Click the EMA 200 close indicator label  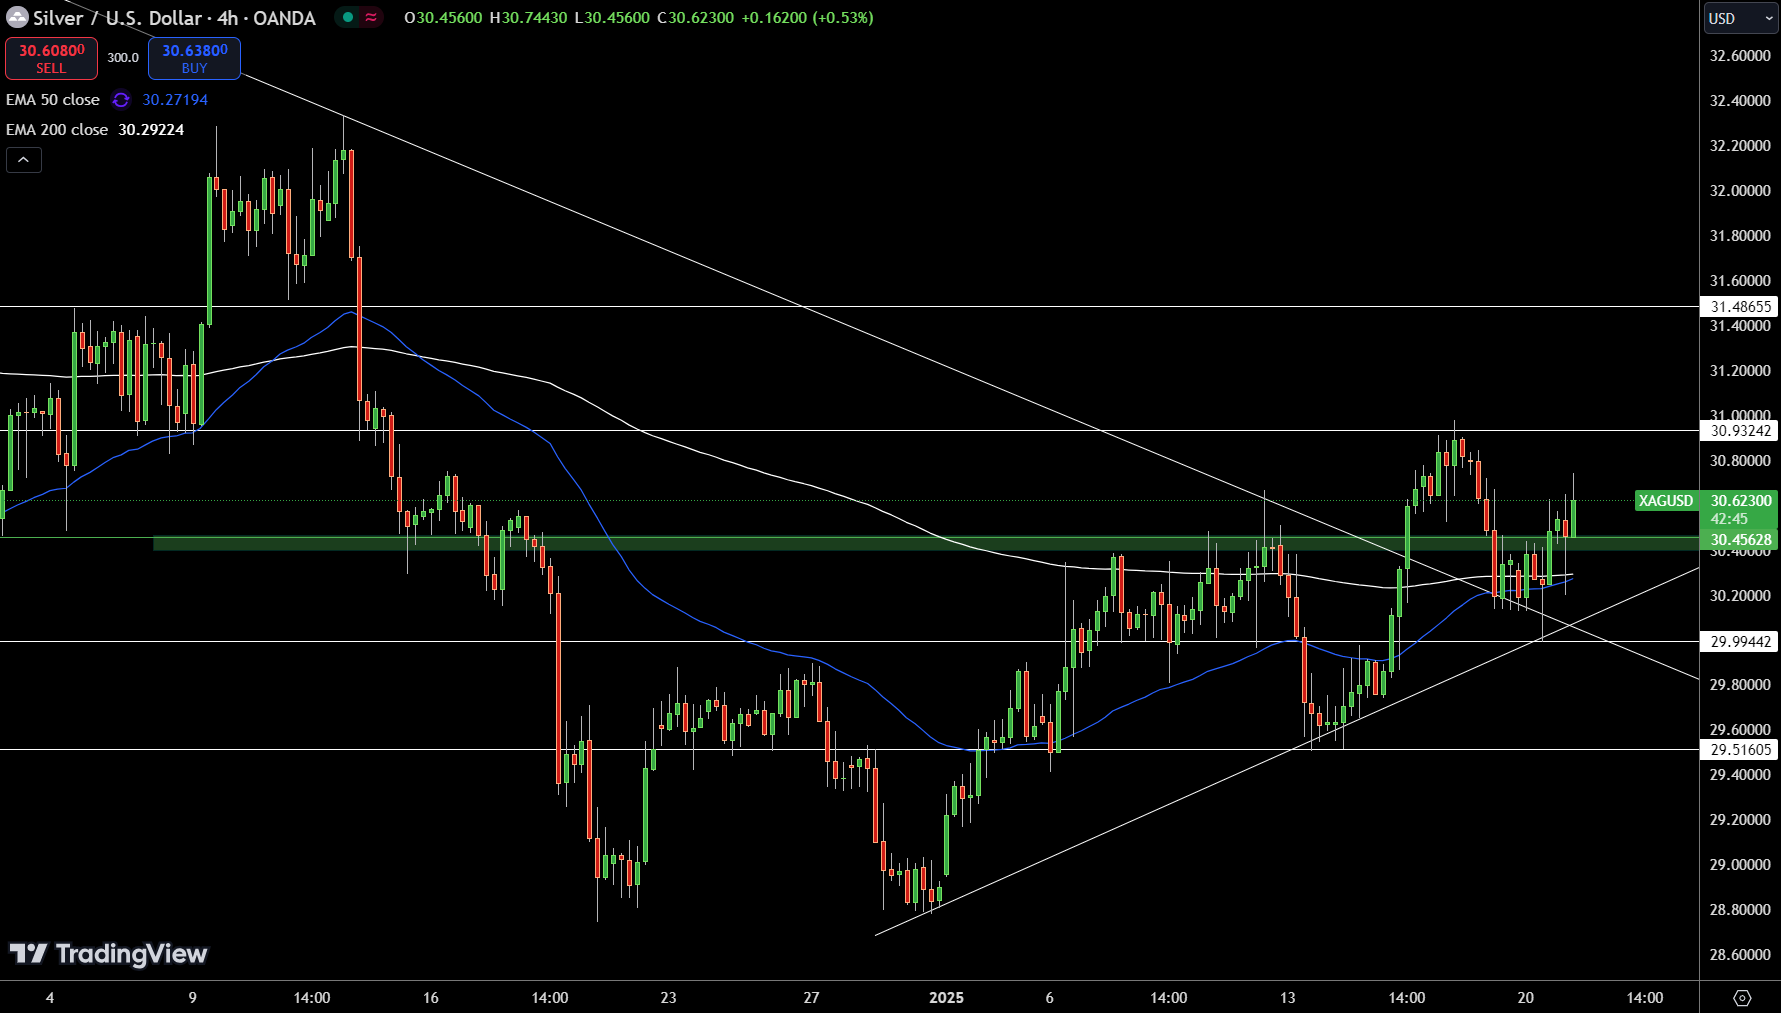[x=57, y=130]
